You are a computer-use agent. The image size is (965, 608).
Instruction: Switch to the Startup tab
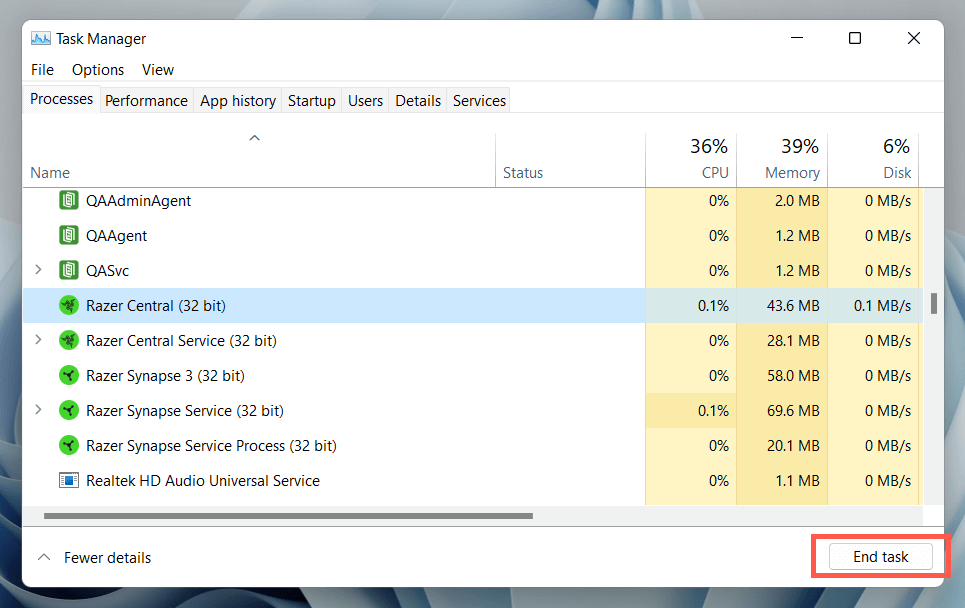point(312,101)
